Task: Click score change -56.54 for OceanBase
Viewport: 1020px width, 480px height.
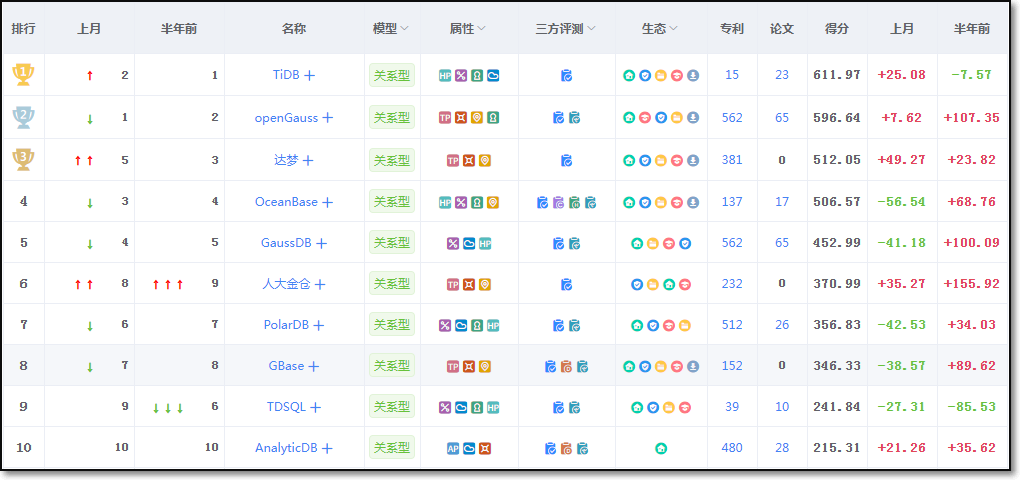Action: (902, 202)
